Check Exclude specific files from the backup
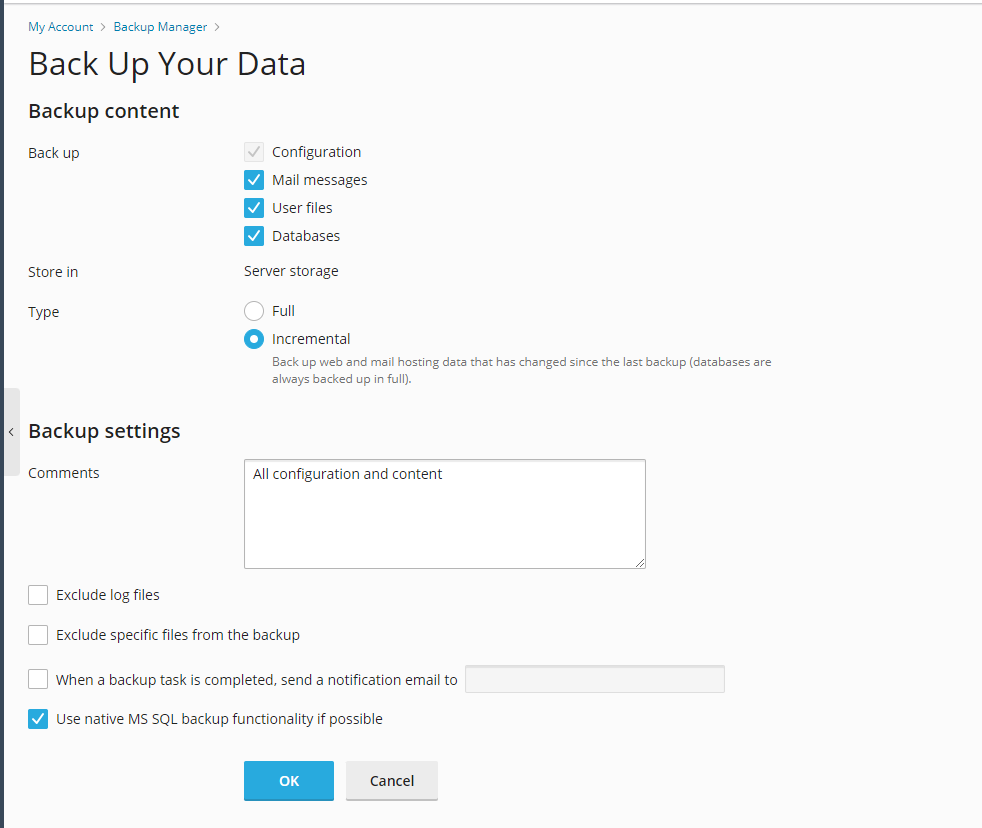 (x=38, y=635)
